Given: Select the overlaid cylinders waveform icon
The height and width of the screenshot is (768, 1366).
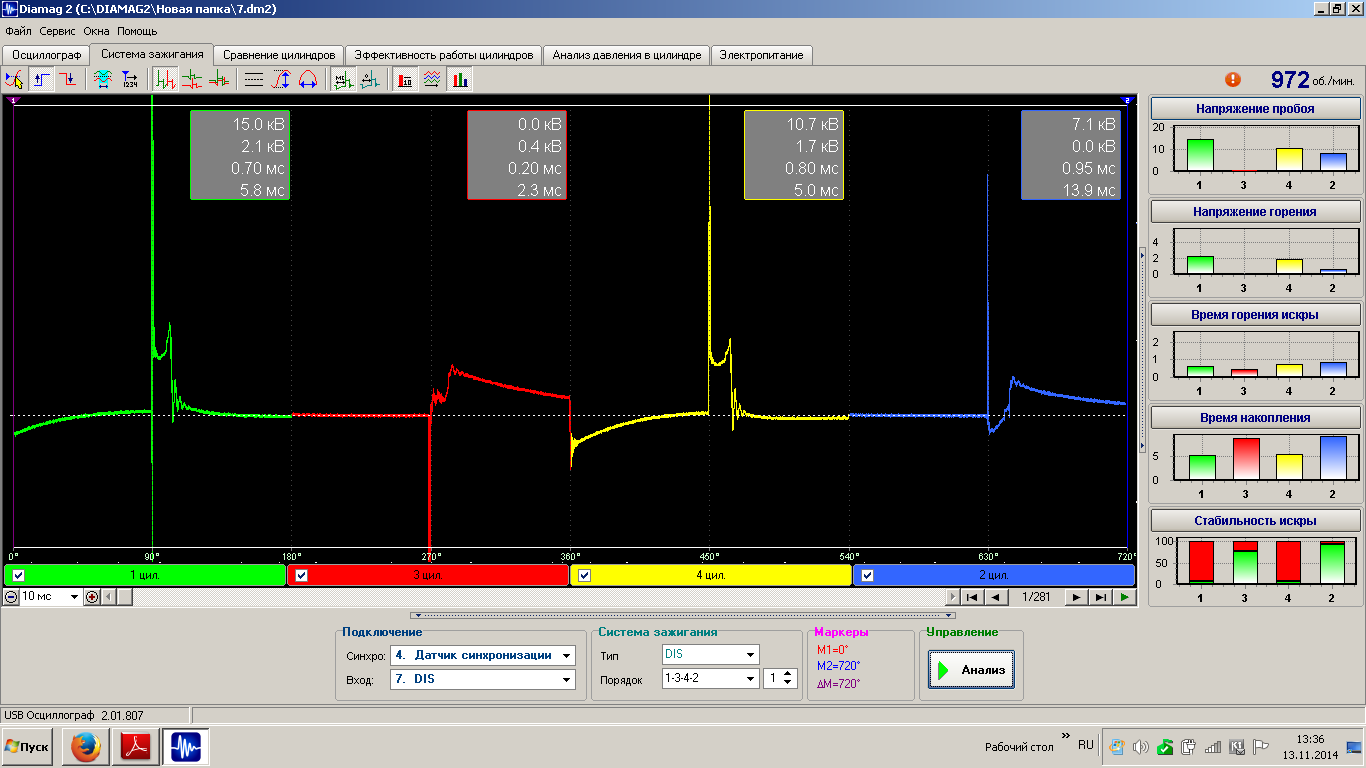Looking at the screenshot, I should 218,80.
